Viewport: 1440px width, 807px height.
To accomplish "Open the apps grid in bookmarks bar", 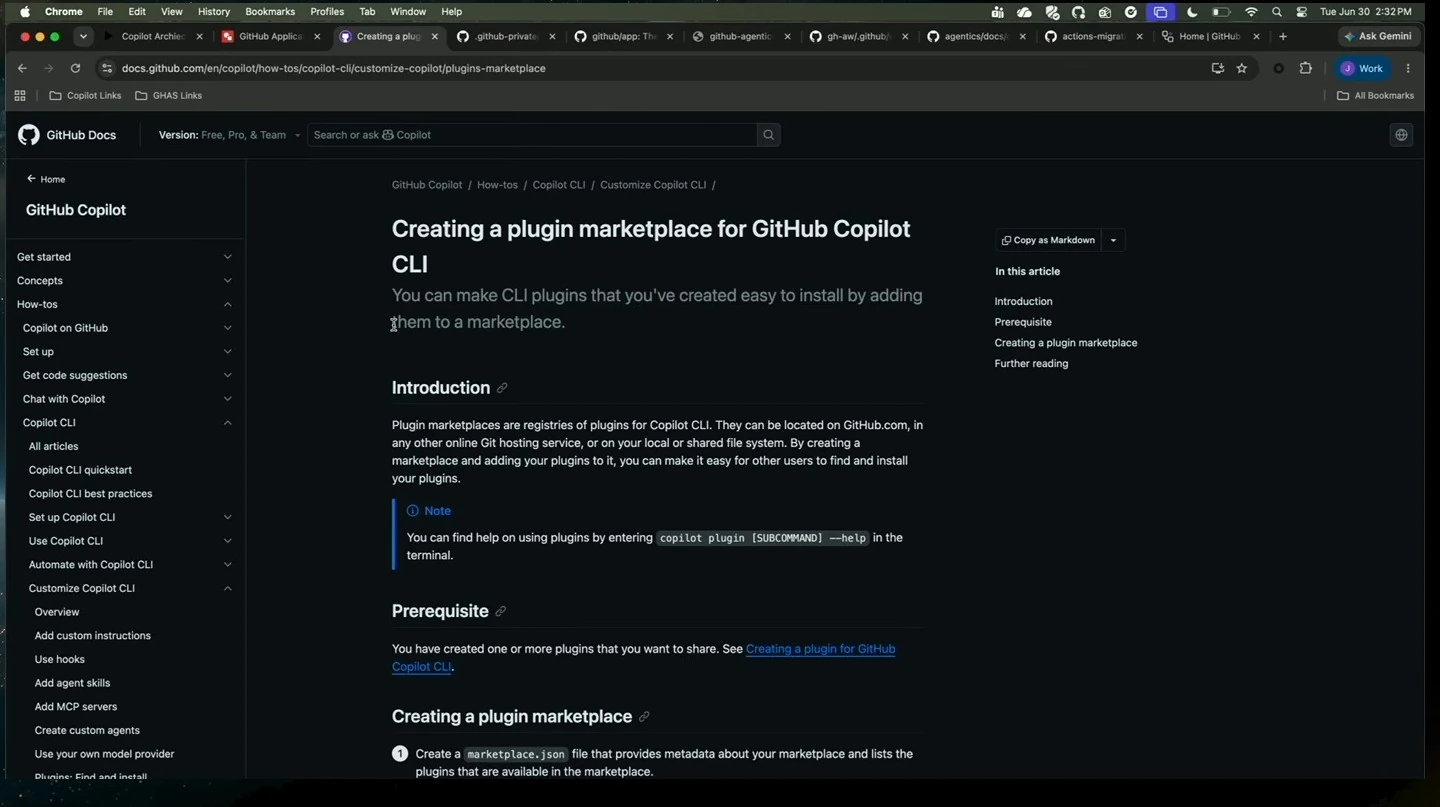I will [x=20, y=96].
